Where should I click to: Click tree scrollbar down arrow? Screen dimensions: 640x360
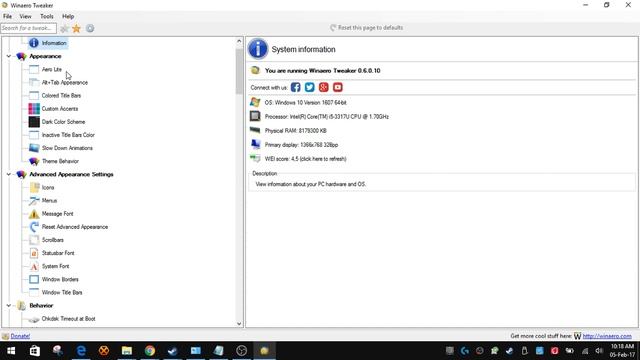239,324
